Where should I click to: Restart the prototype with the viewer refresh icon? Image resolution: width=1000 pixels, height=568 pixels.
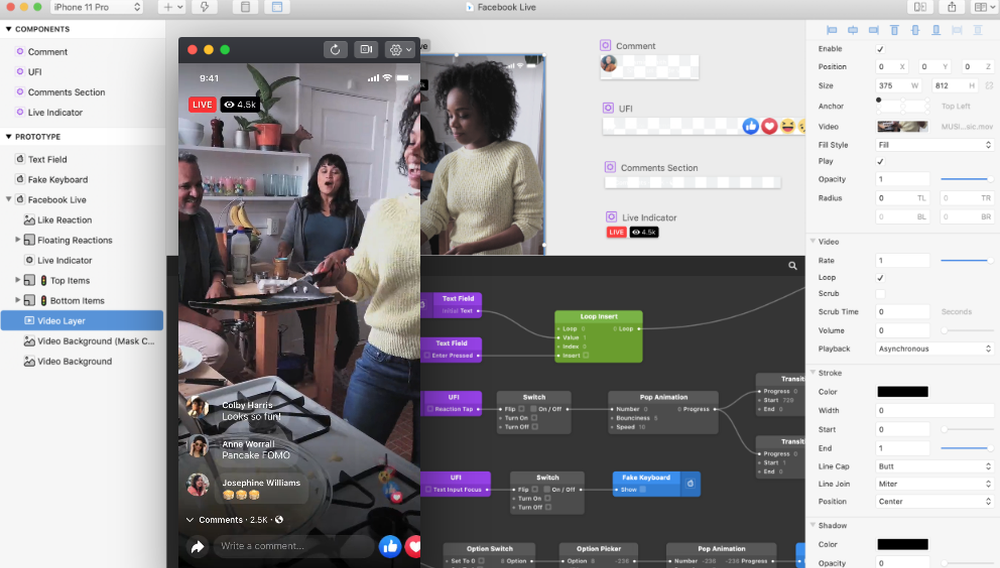[x=335, y=50]
